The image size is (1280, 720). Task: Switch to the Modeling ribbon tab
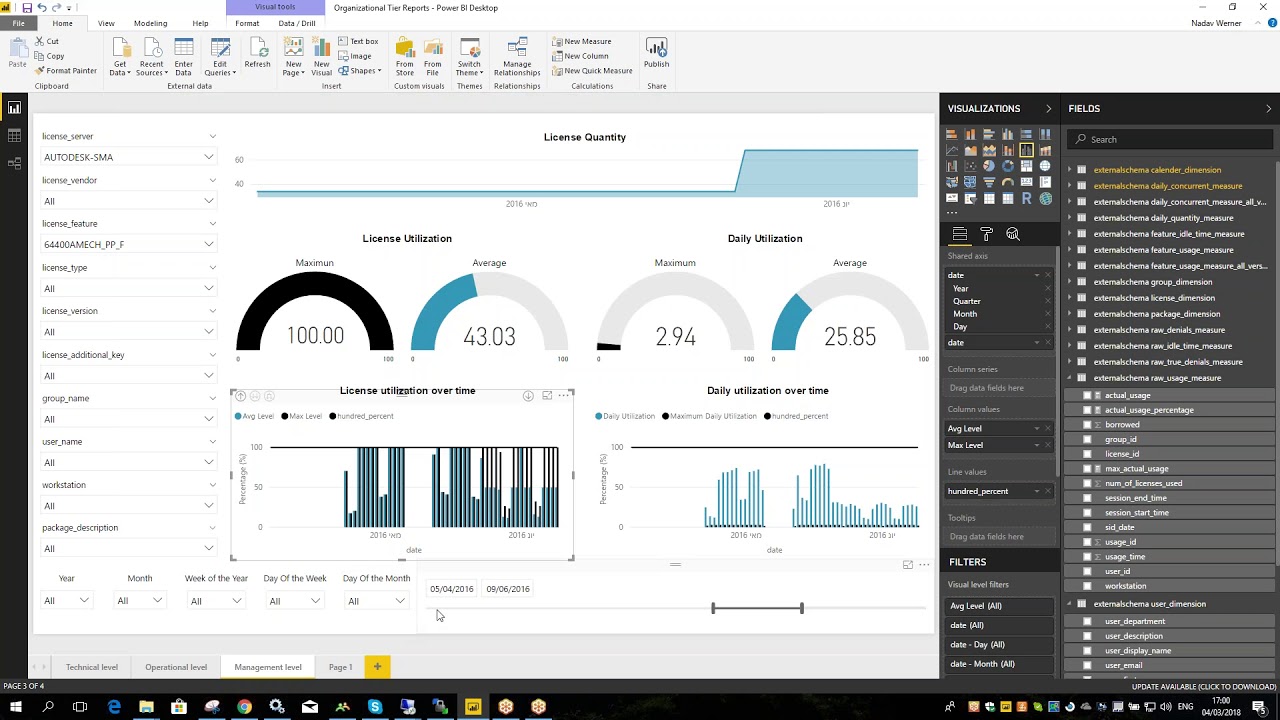pyautogui.click(x=150, y=23)
